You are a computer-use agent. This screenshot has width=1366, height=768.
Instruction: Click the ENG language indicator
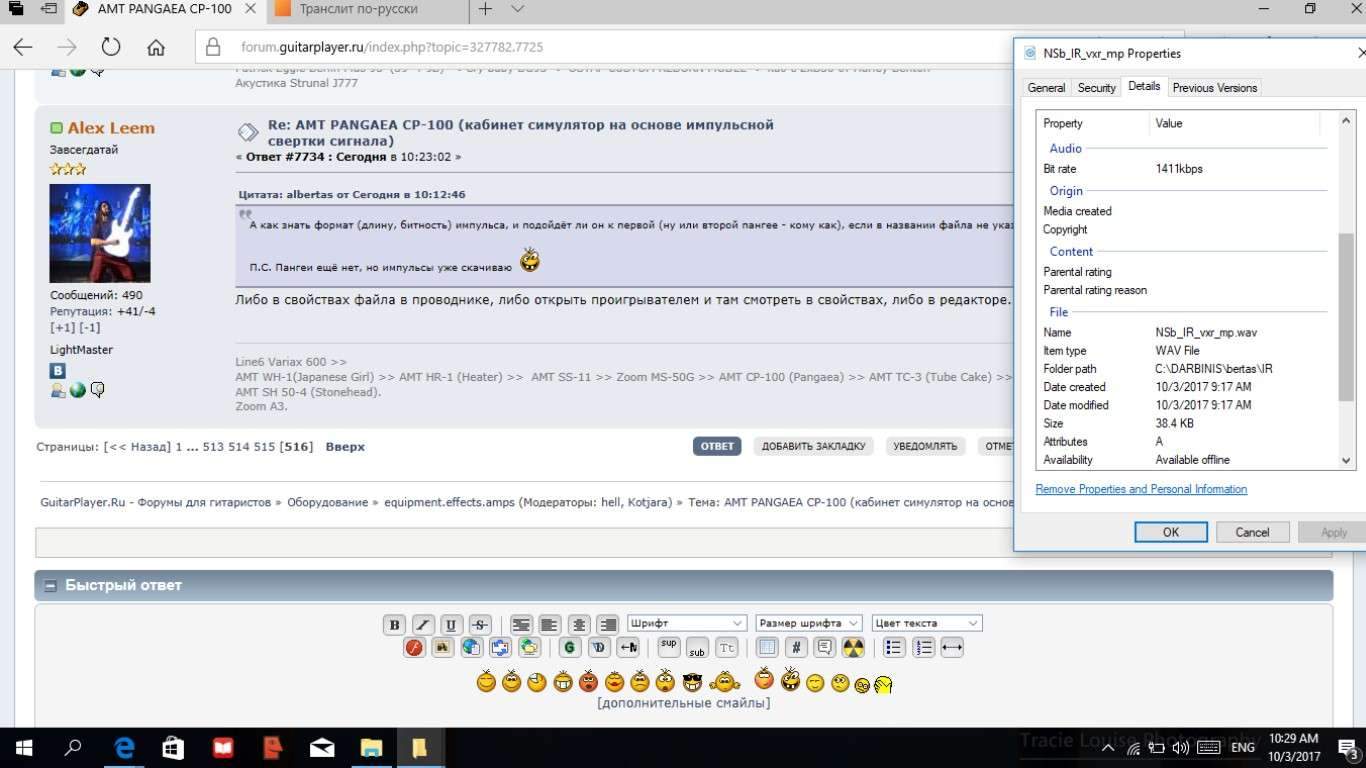click(x=1243, y=748)
